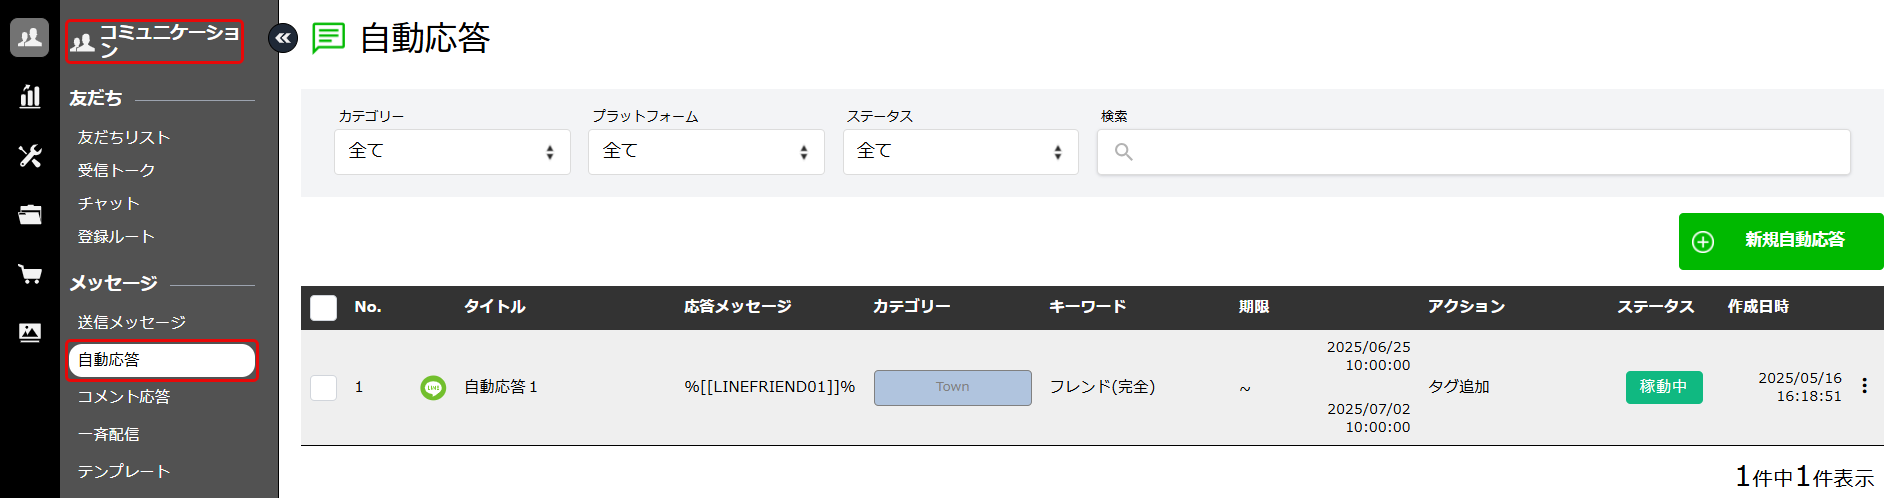Open the ステータス dropdown filter

pos(960,152)
